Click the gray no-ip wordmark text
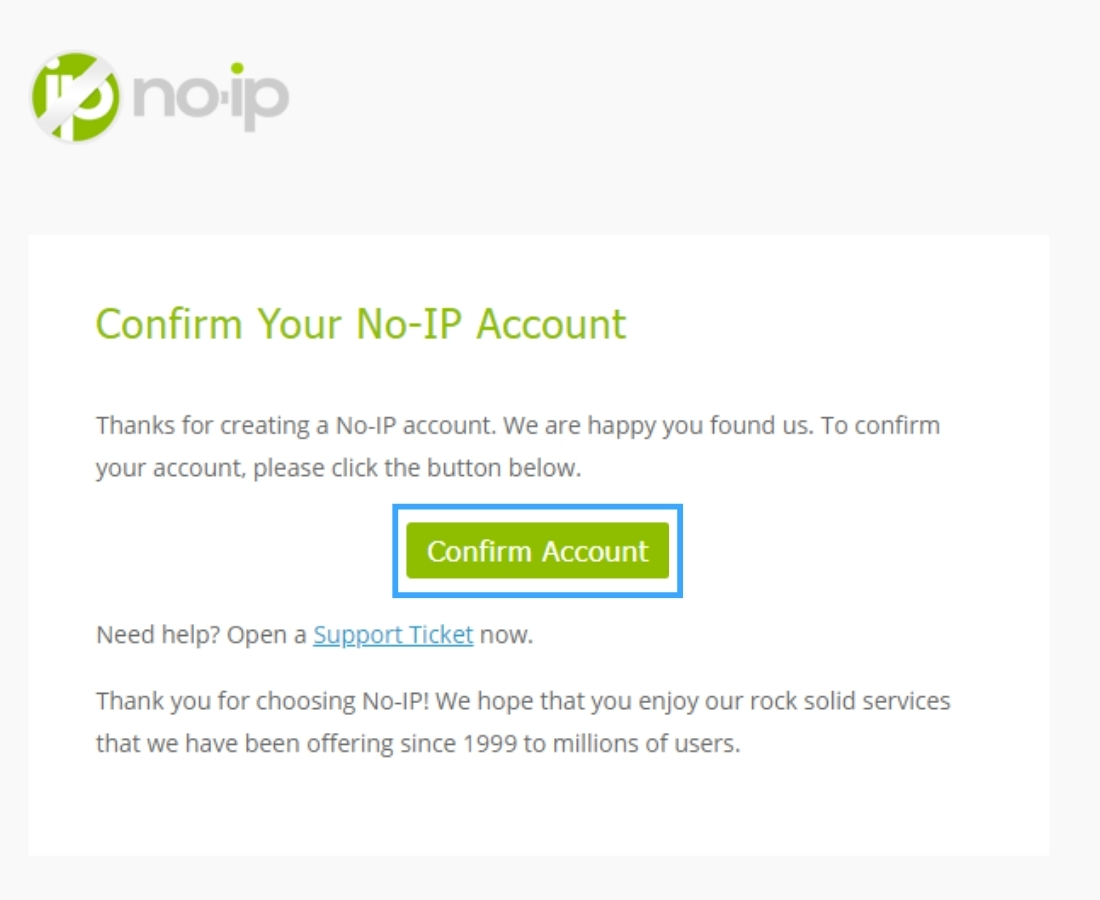The width and height of the screenshot is (1100, 900). 212,98
